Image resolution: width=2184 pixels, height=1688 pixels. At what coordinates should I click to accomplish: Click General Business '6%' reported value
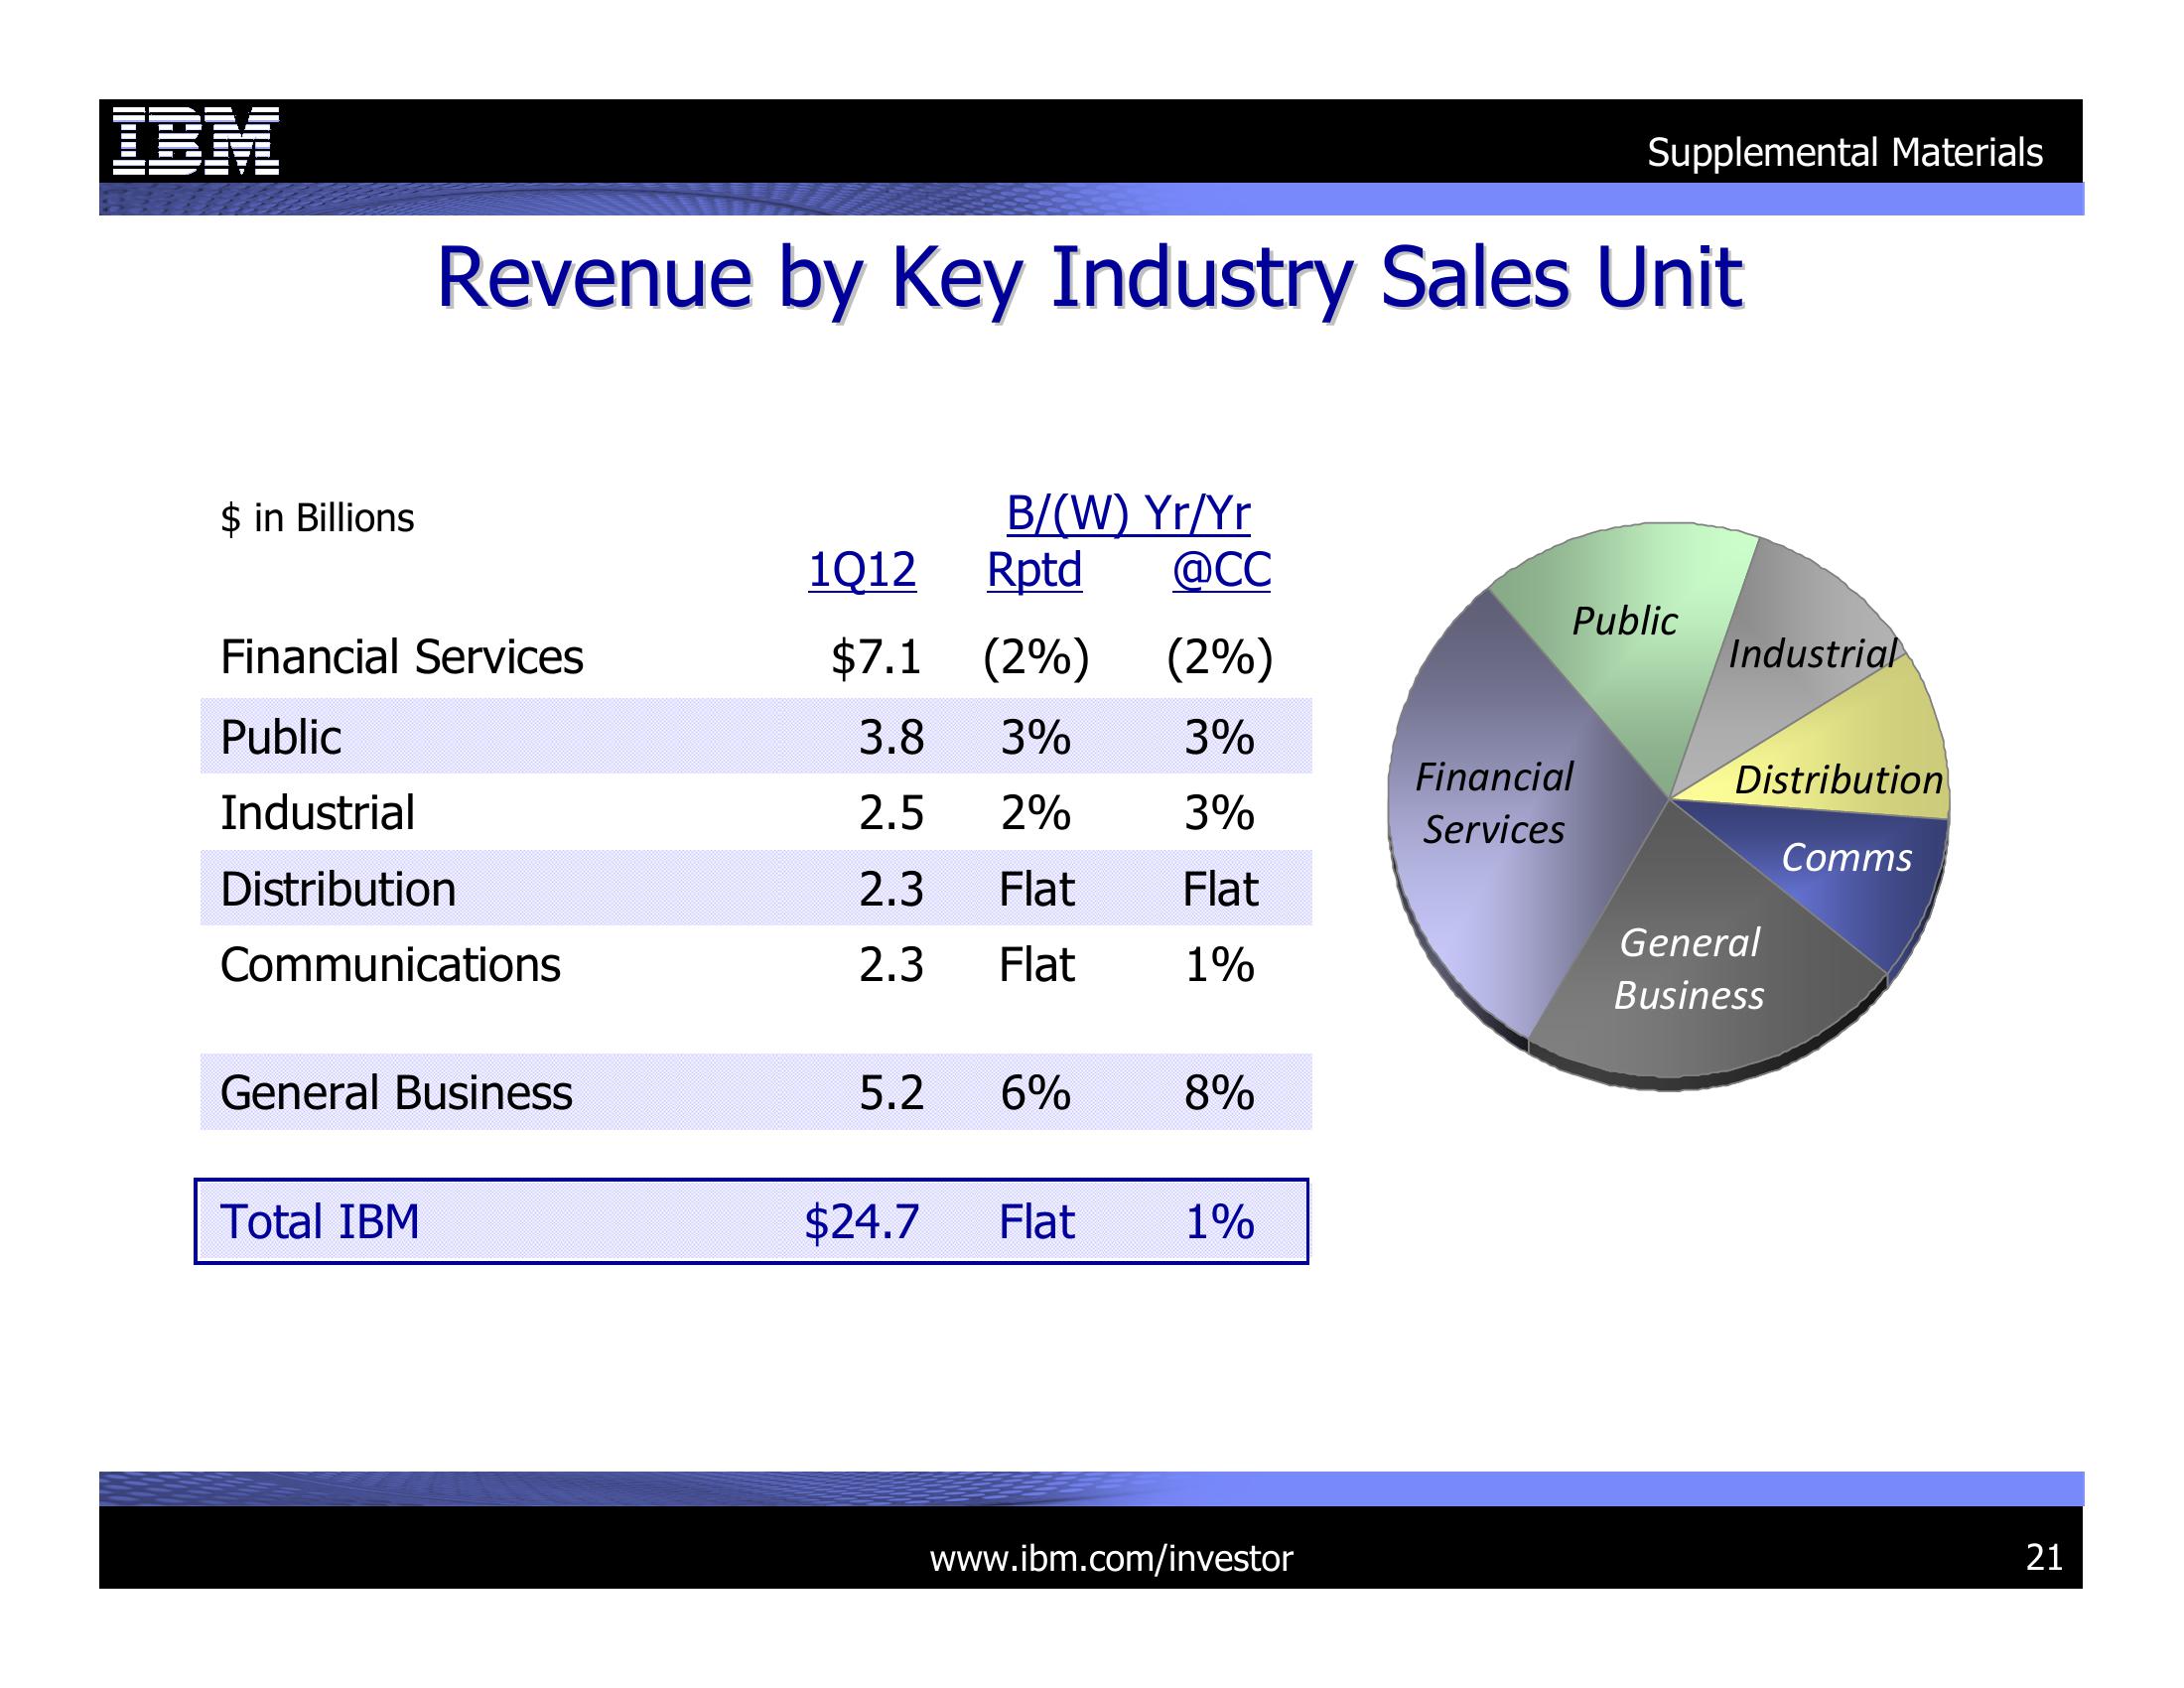pos(1036,1092)
